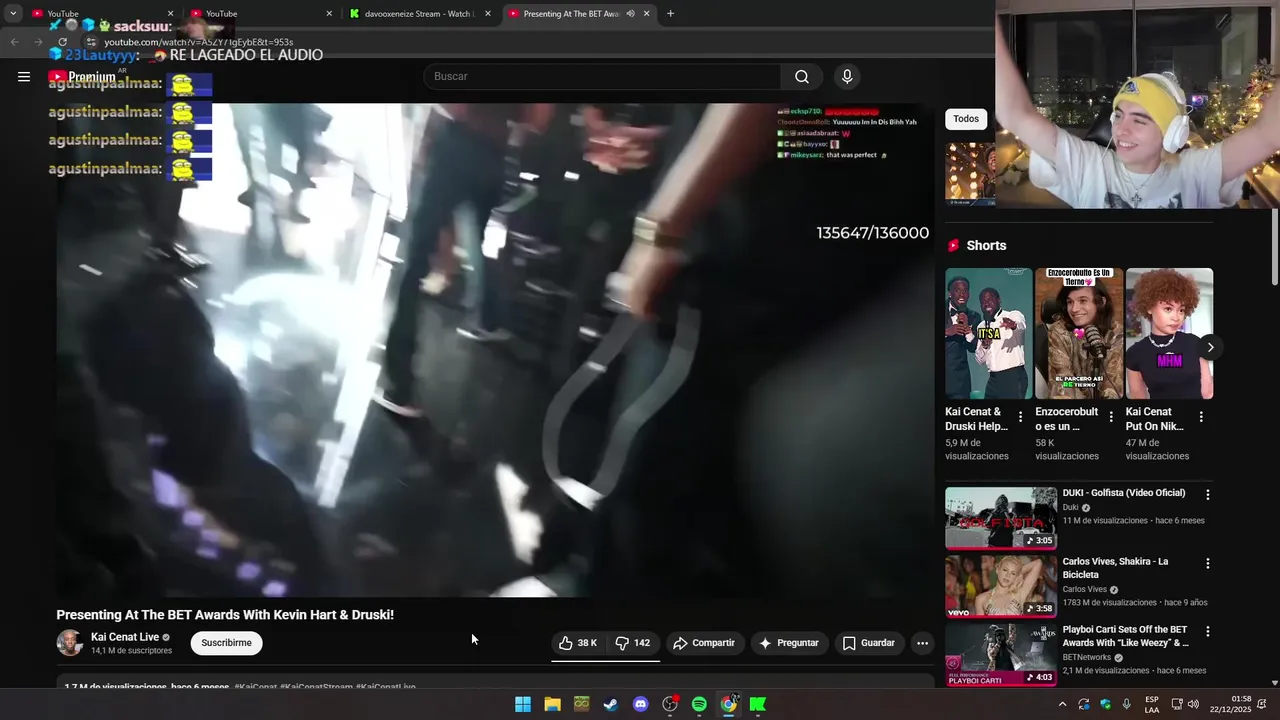Open Discord from the taskbar
Image resolution: width=1280 pixels, height=720 pixels.
click(x=640, y=705)
